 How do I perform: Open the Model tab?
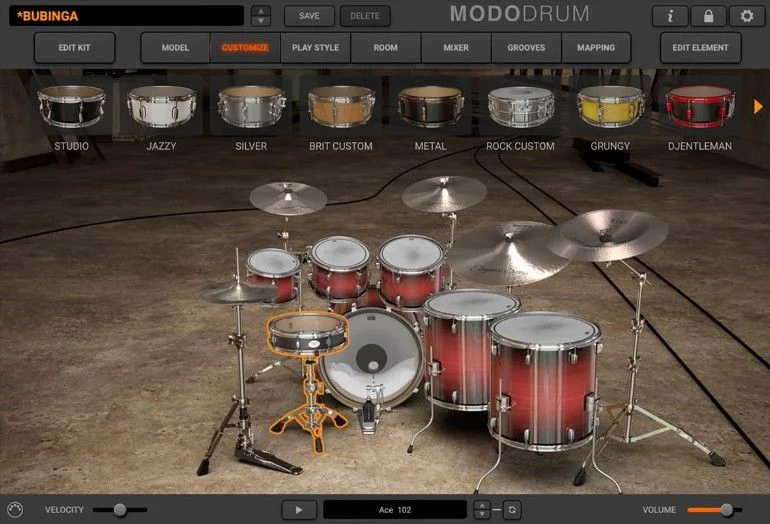[175, 48]
